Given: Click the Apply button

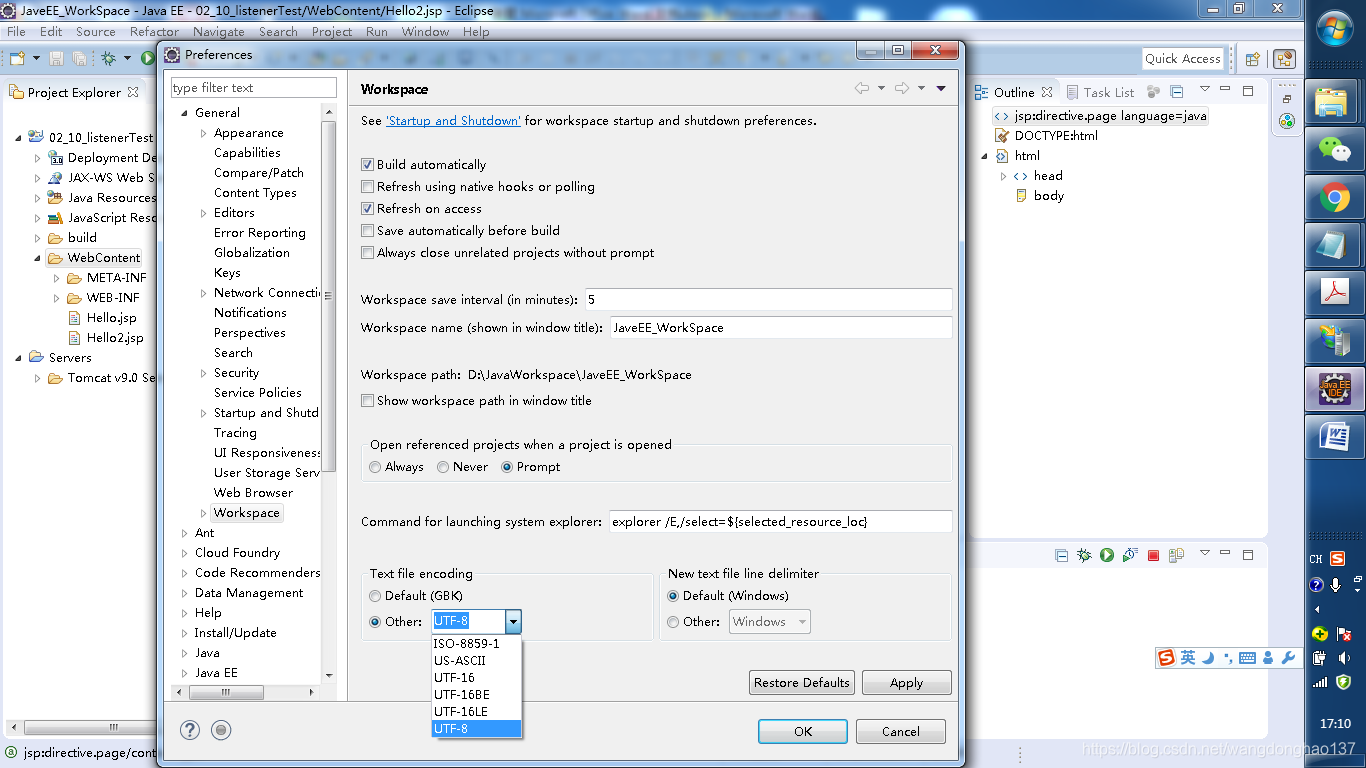Looking at the screenshot, I should (907, 683).
